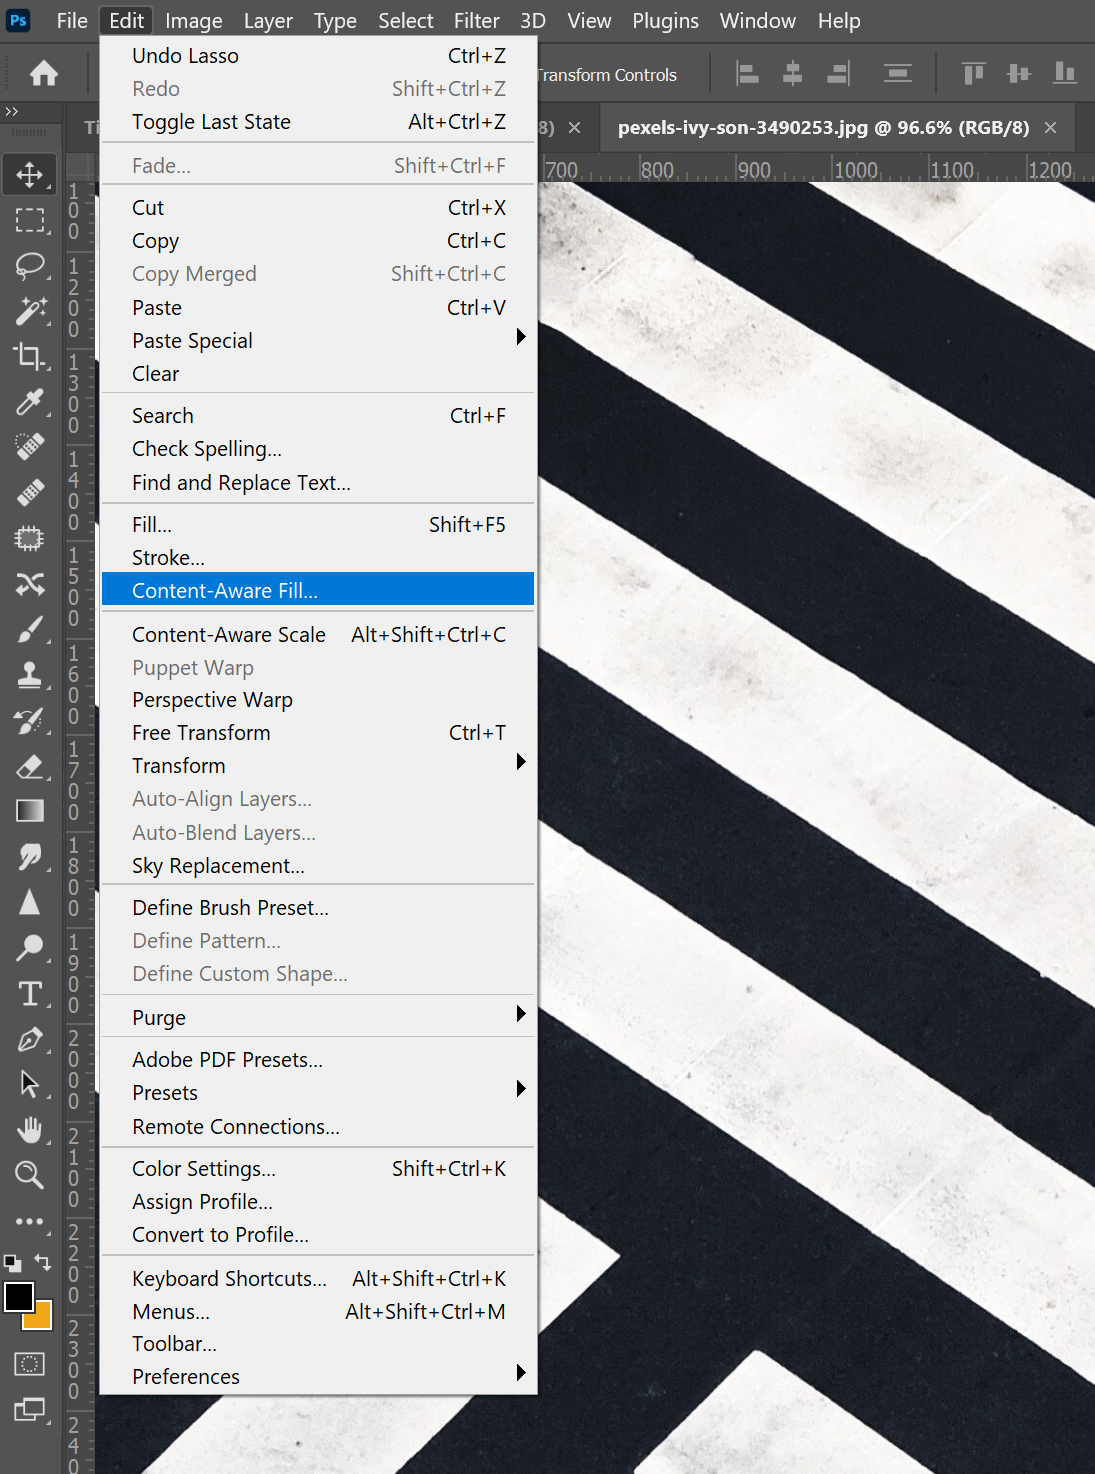Swap foreground and background colors
The height and width of the screenshot is (1474, 1095).
click(43, 1262)
